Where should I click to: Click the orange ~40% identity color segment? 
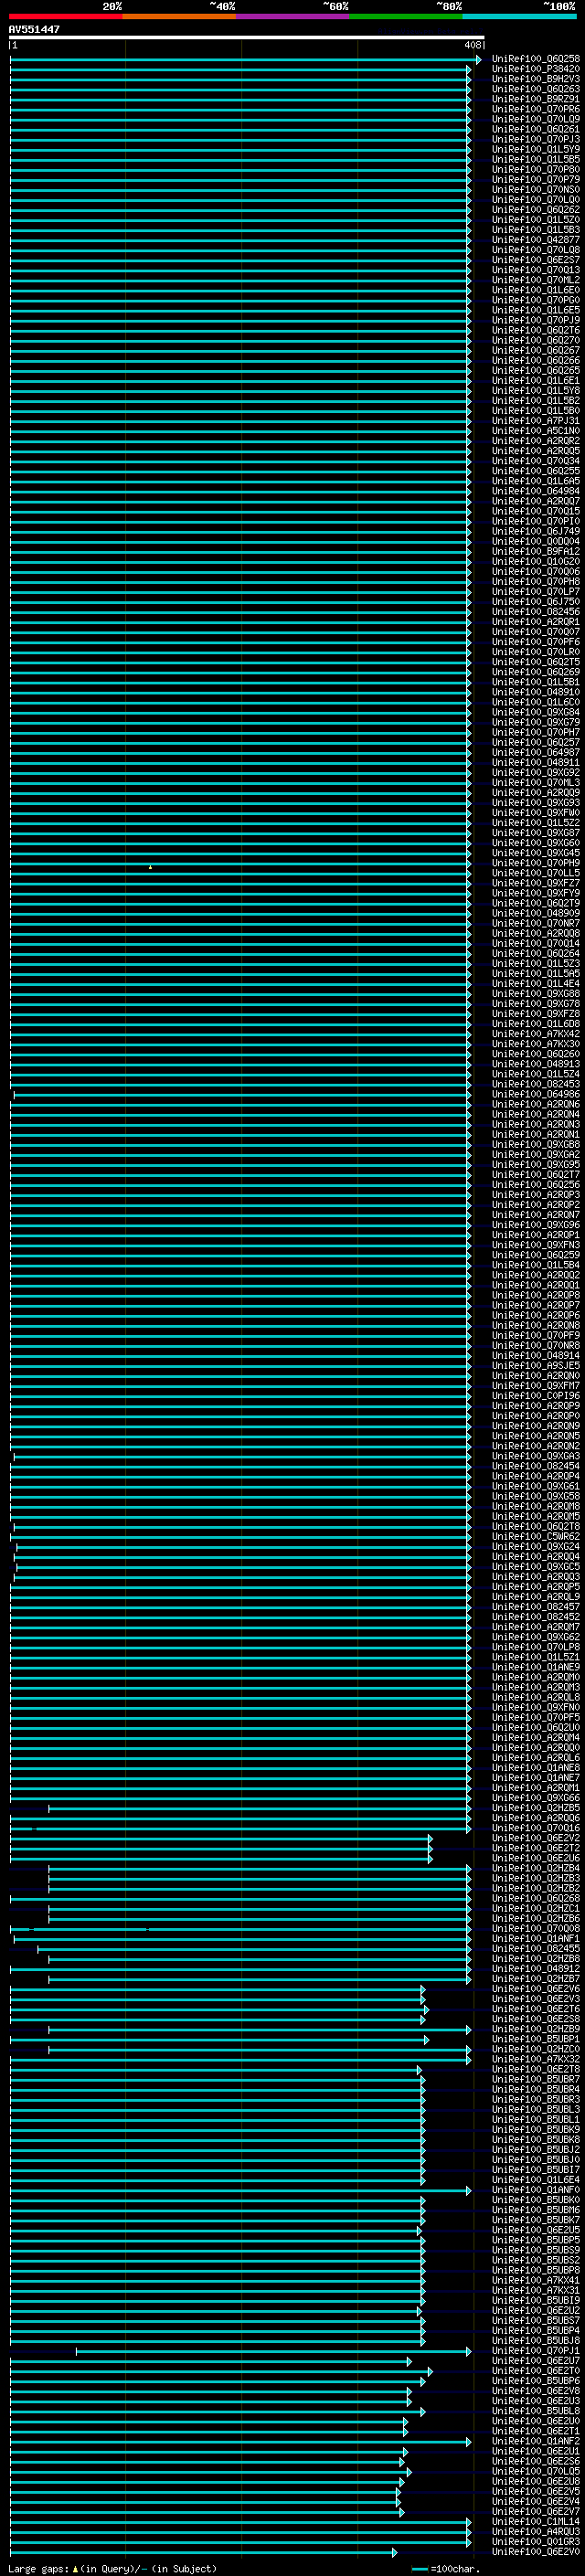click(179, 16)
